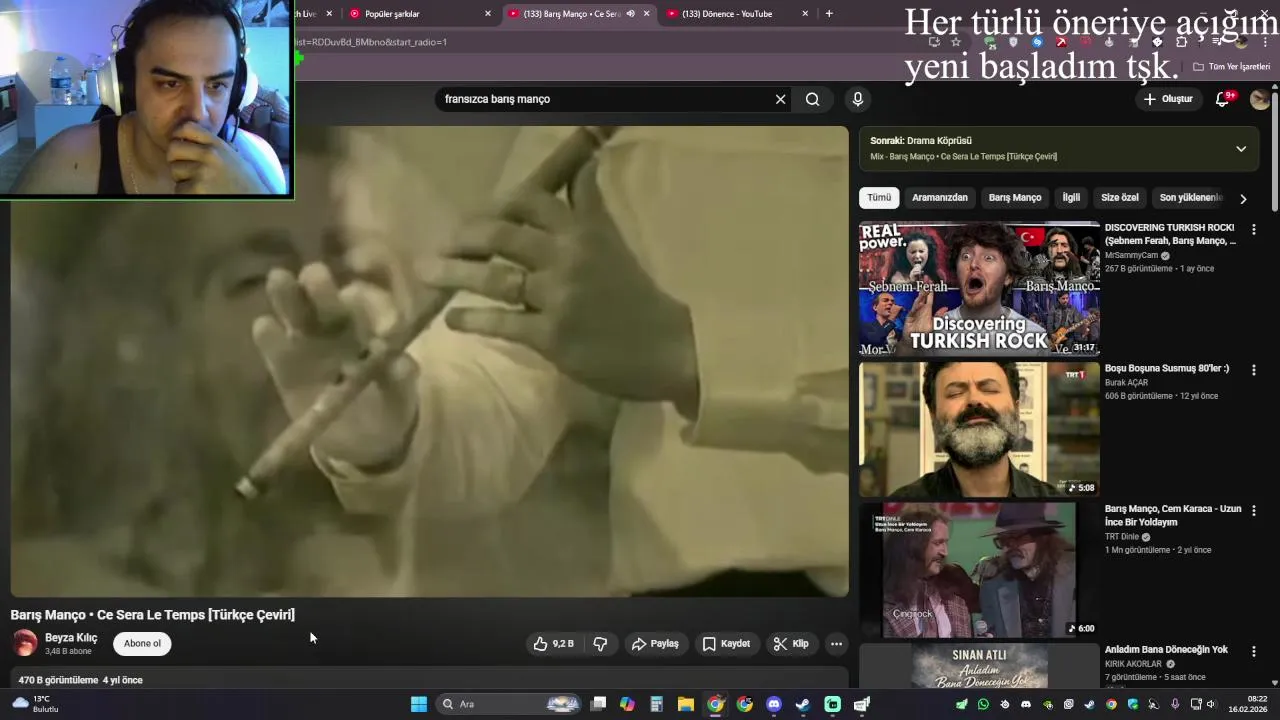Image resolution: width=1280 pixels, height=720 pixels.
Task: Select the İlgili filter chip
Action: tap(1071, 198)
